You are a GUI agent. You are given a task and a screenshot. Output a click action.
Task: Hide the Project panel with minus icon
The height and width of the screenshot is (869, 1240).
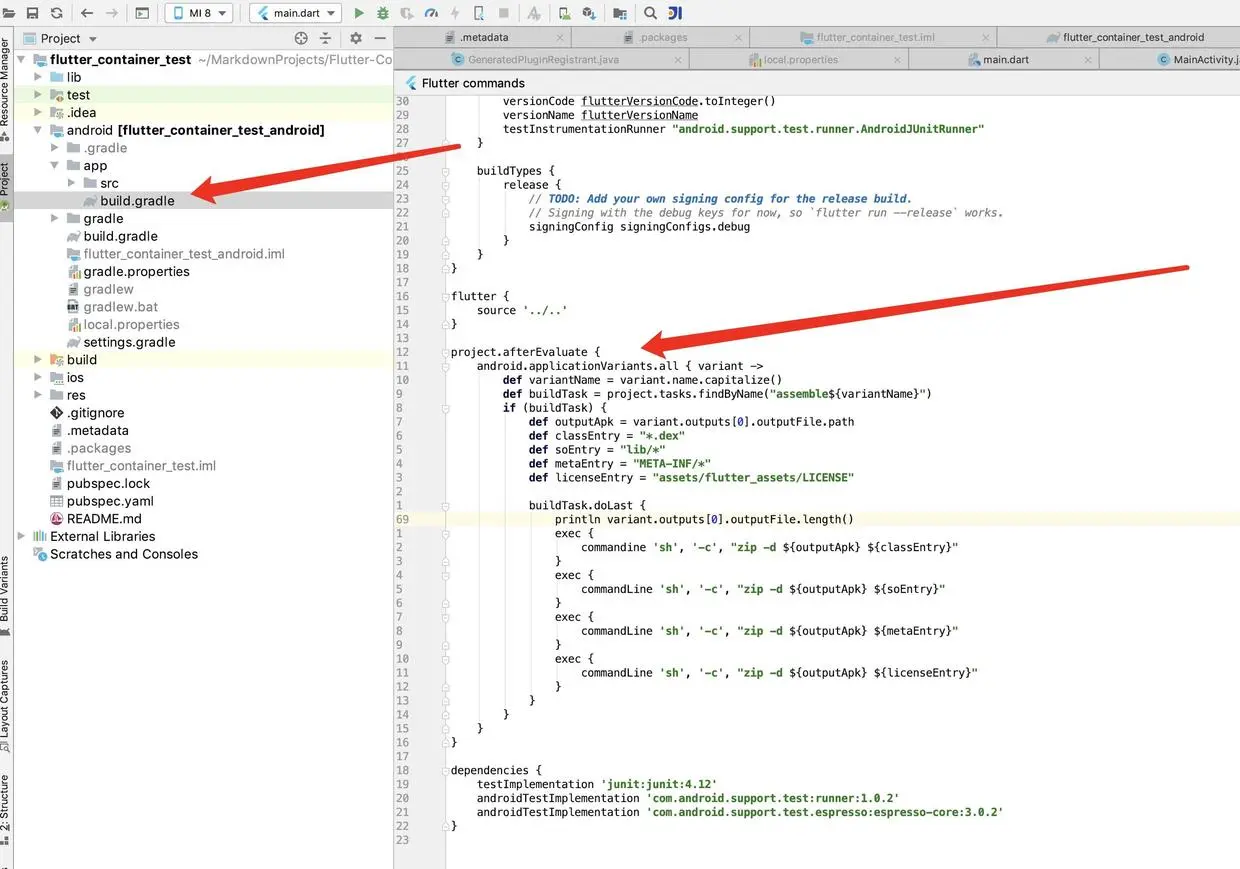[x=381, y=38]
